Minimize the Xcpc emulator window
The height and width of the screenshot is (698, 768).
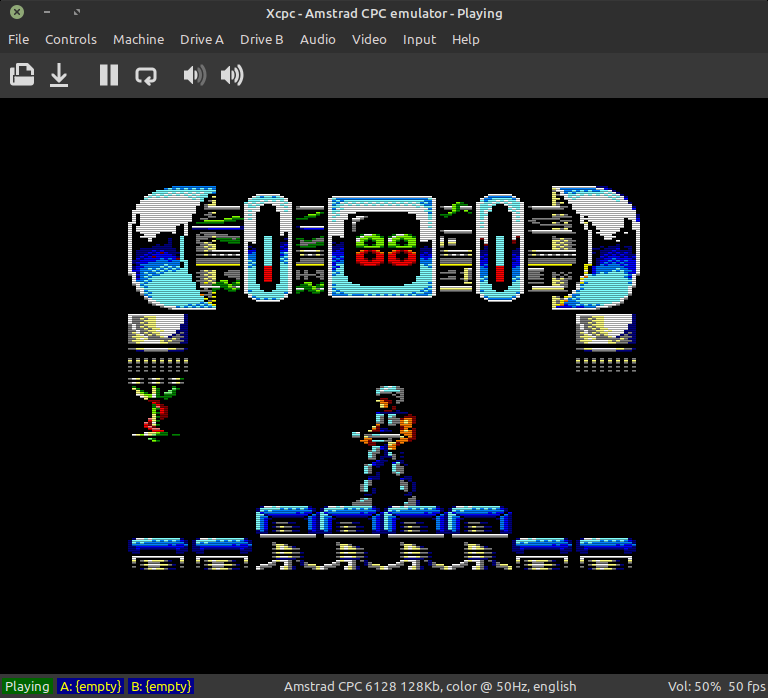pos(47,12)
